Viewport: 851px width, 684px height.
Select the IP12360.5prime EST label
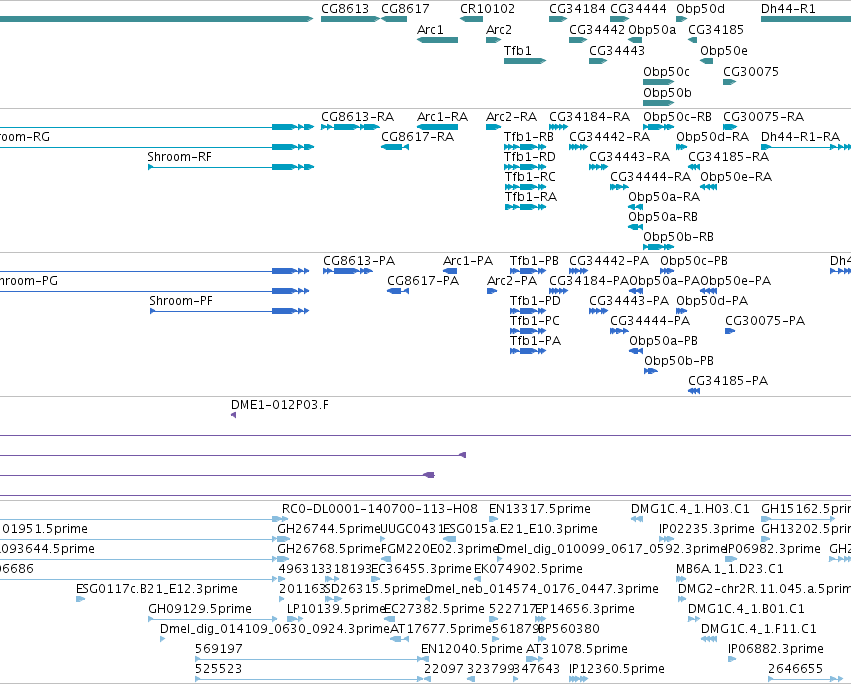[617, 669]
